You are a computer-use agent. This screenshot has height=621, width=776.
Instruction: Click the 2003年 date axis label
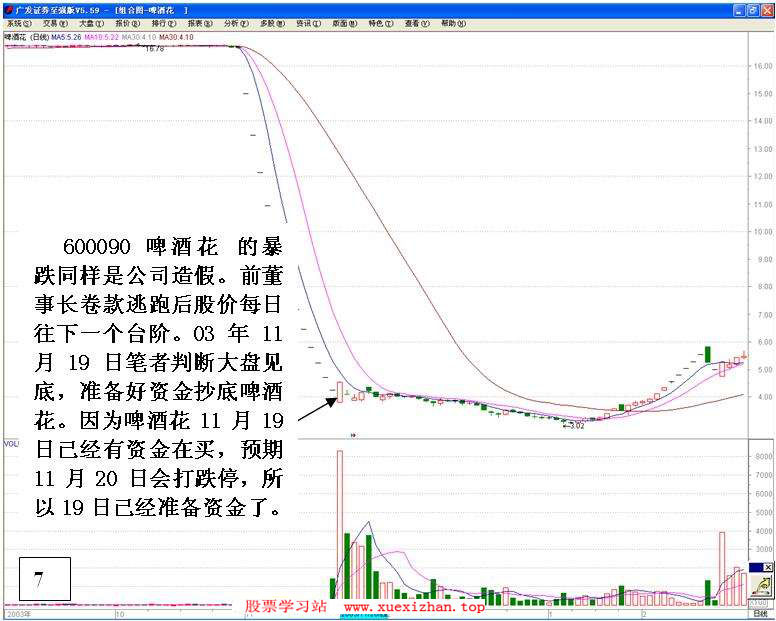click(x=19, y=614)
